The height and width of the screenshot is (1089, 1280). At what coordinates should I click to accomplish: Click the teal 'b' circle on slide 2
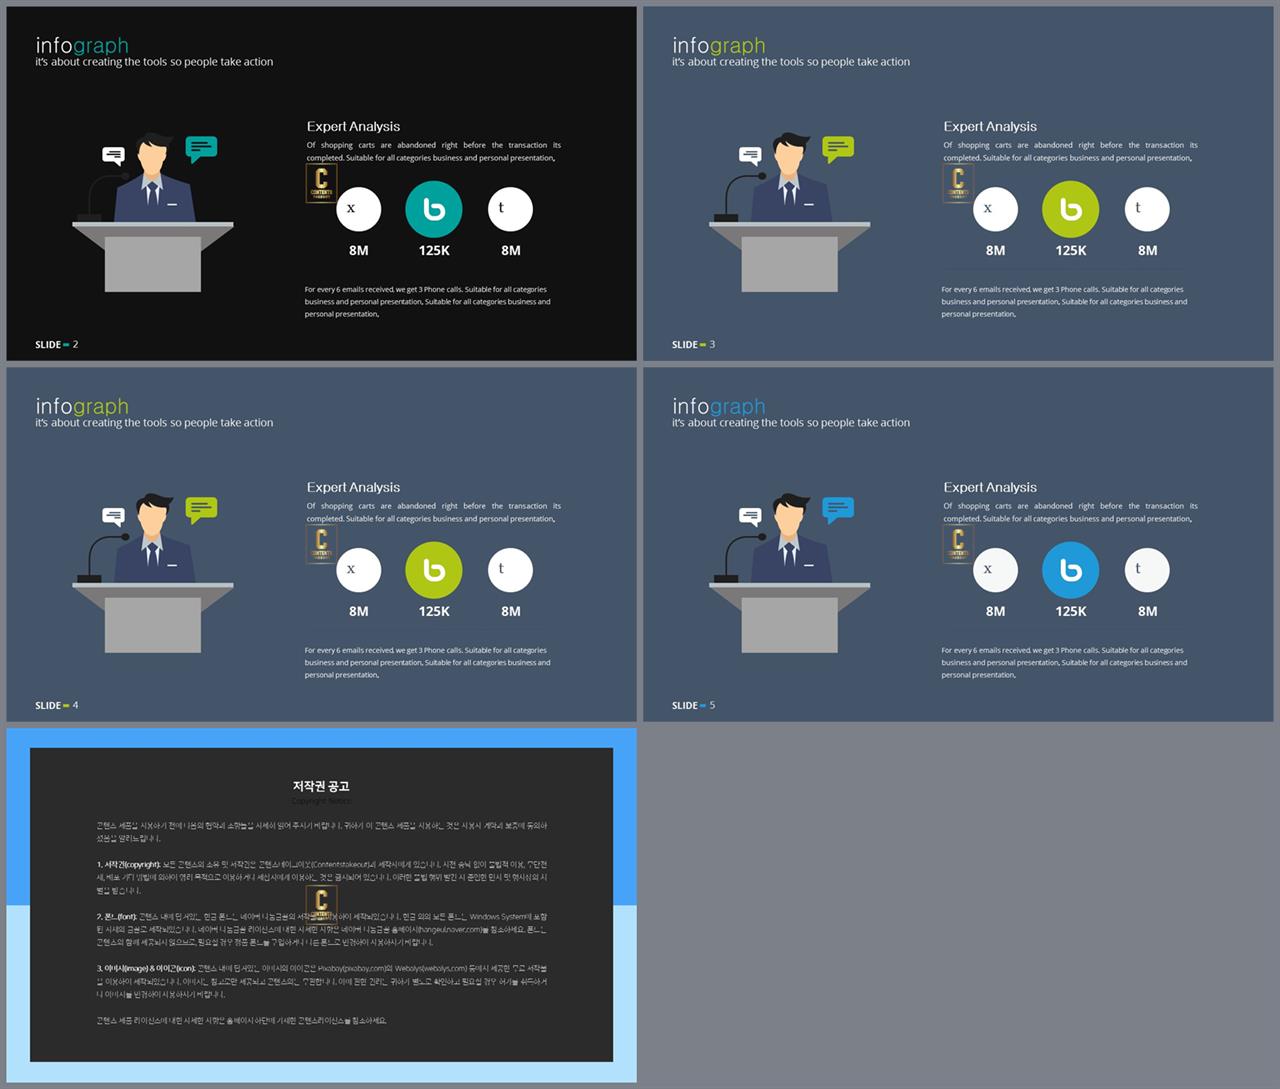[434, 209]
